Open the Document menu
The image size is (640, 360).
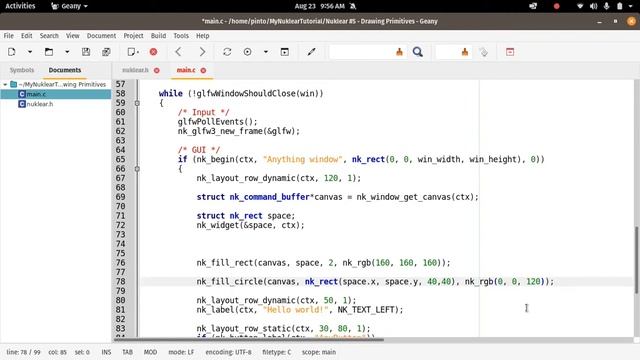pyautogui.click(x=101, y=36)
